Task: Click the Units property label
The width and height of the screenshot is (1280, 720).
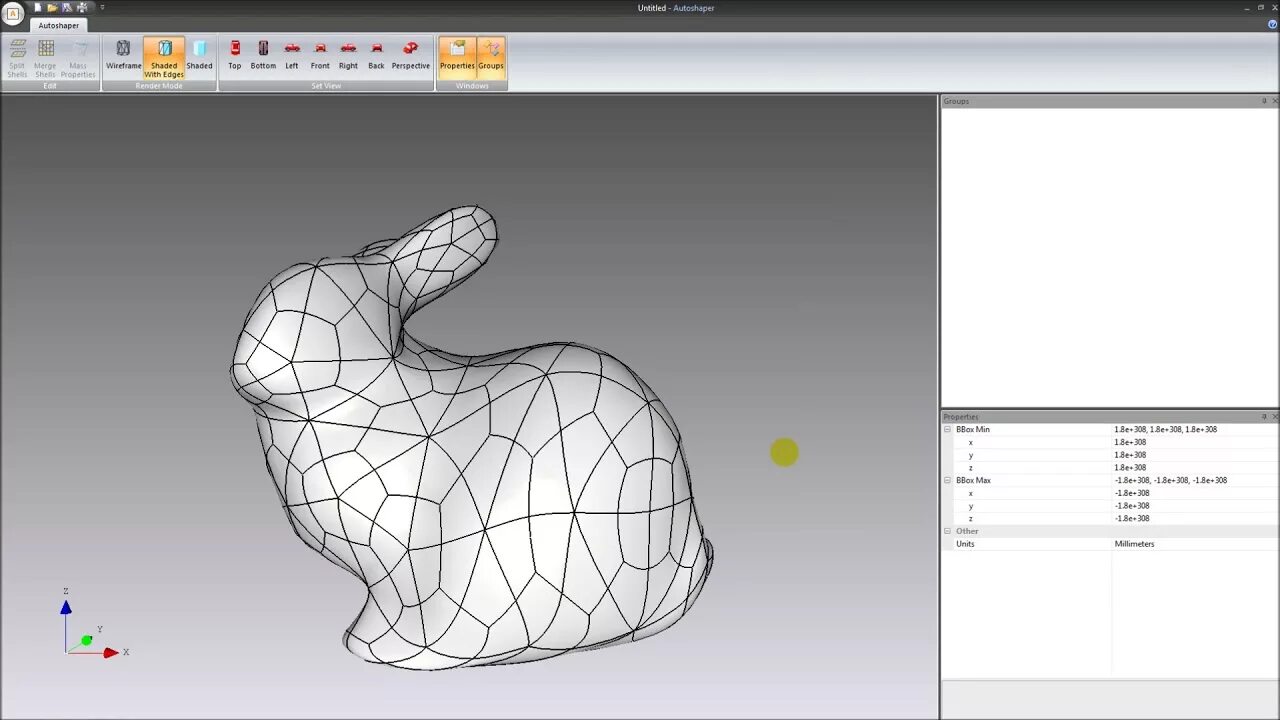Action: click(965, 544)
